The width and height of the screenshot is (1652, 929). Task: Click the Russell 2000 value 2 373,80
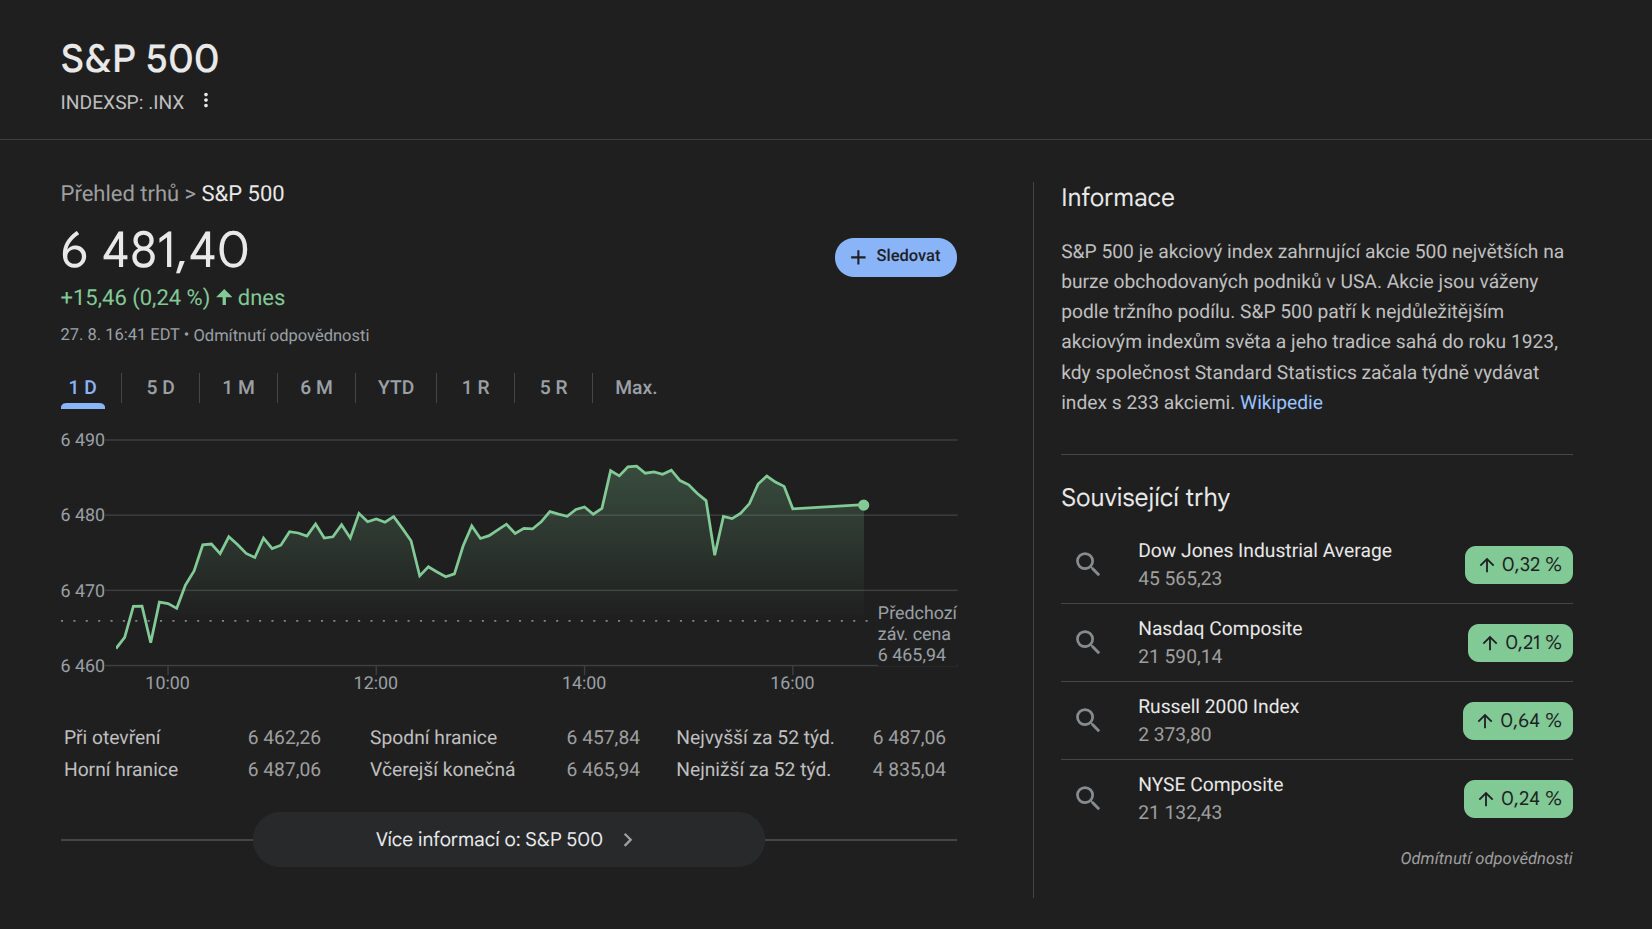(1175, 735)
